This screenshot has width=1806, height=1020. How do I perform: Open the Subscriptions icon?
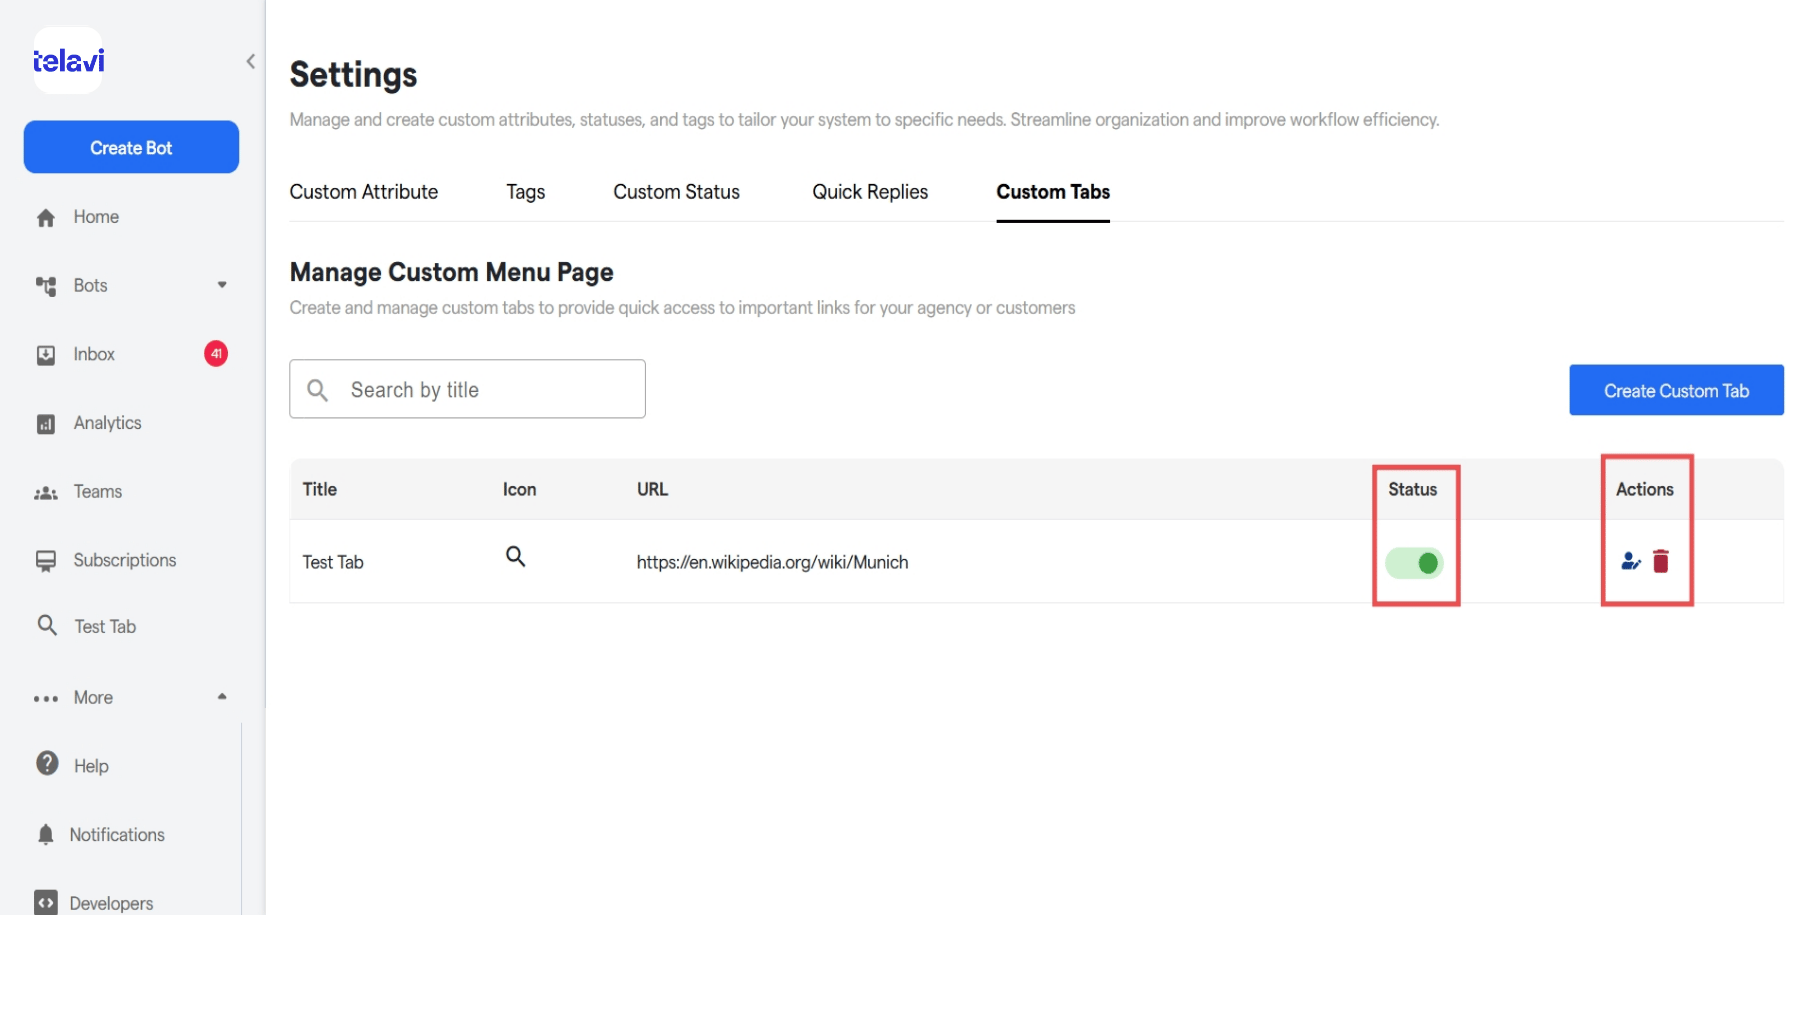coord(46,561)
